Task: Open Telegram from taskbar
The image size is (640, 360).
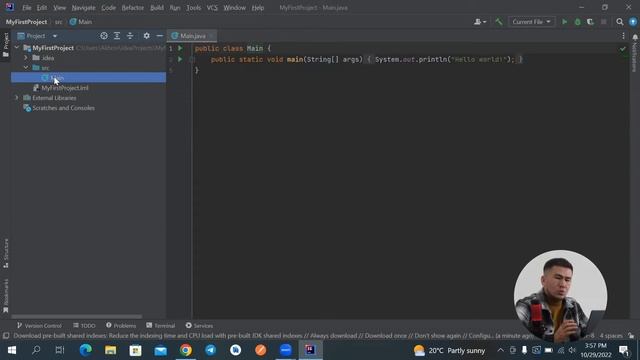Action: point(211,350)
